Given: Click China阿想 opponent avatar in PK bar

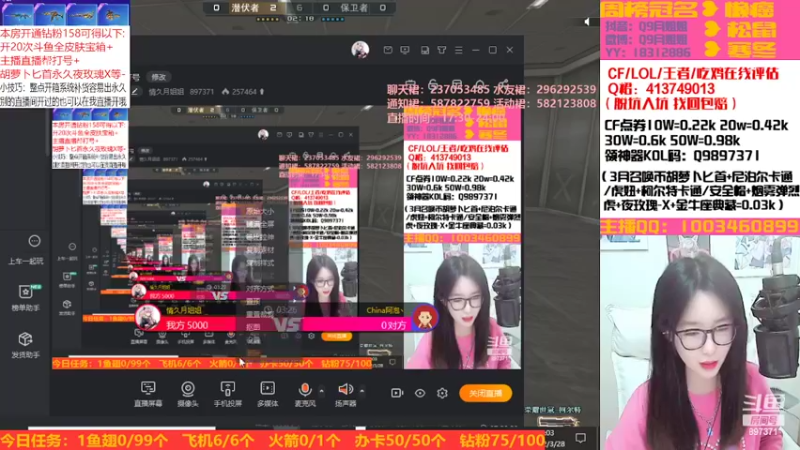Looking at the screenshot, I should point(424,317).
